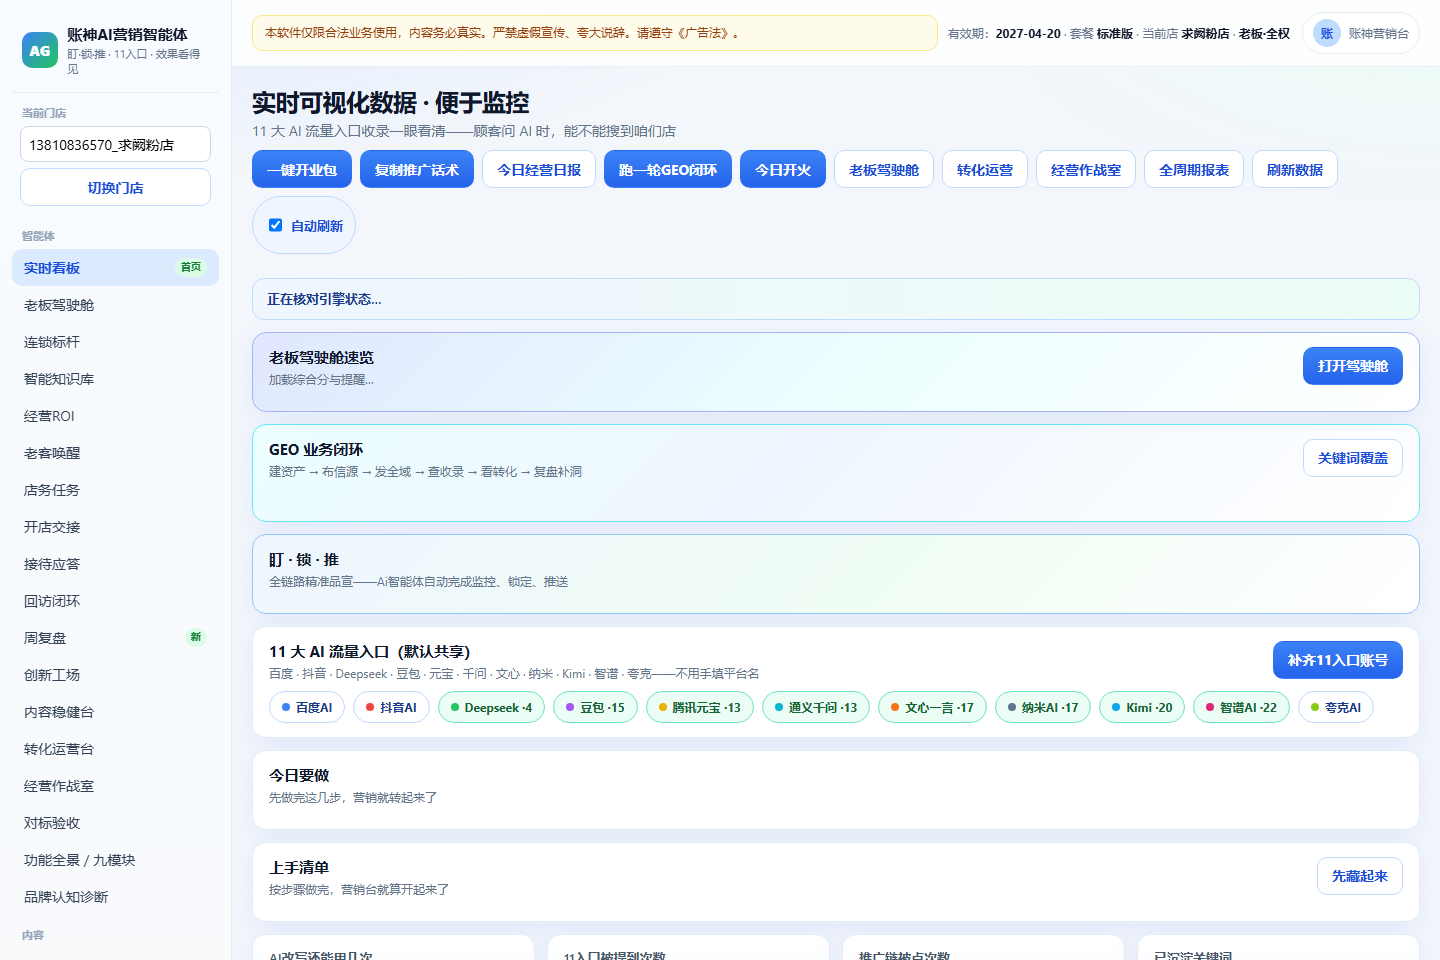This screenshot has width=1440, height=960.
Task: Open 店务任务 sidebar item
Action: [x=115, y=490]
